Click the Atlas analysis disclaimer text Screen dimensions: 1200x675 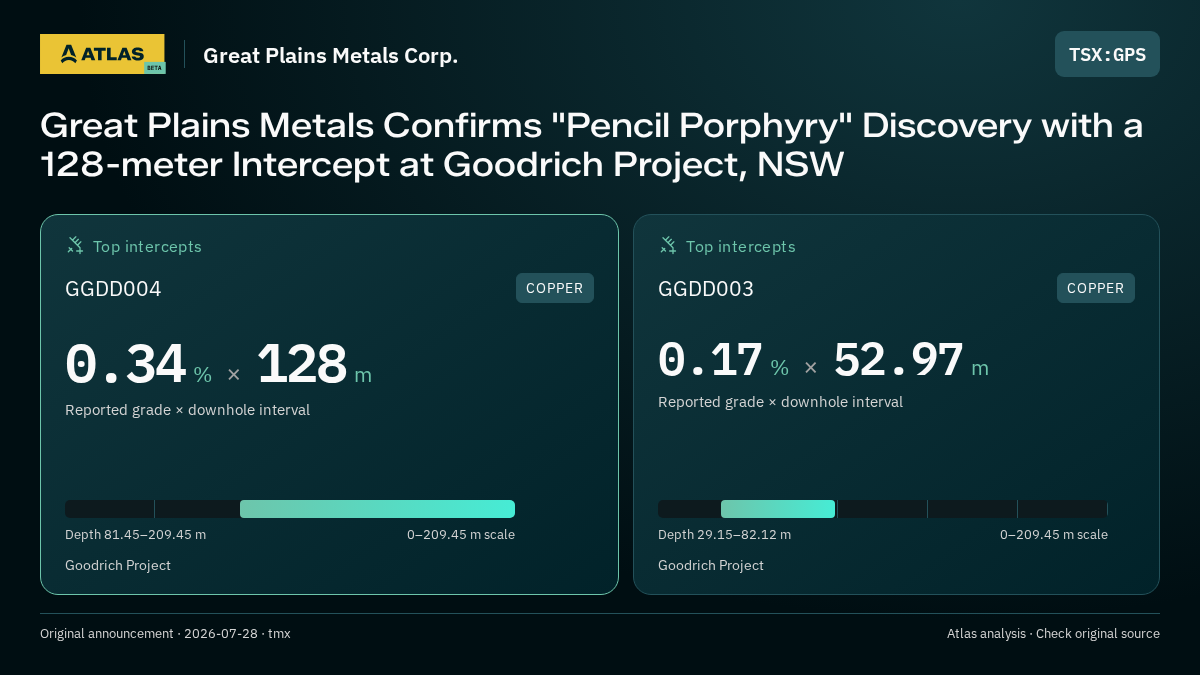[x=1053, y=634]
